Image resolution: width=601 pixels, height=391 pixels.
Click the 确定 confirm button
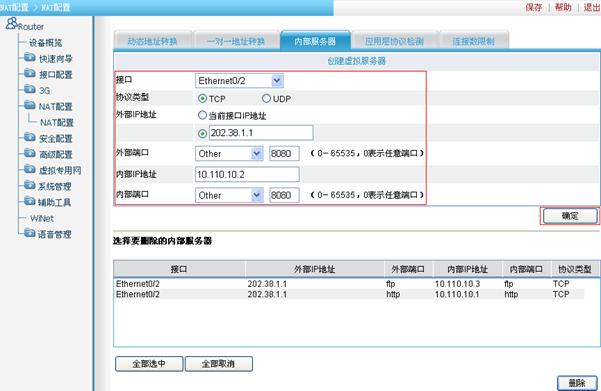(570, 216)
